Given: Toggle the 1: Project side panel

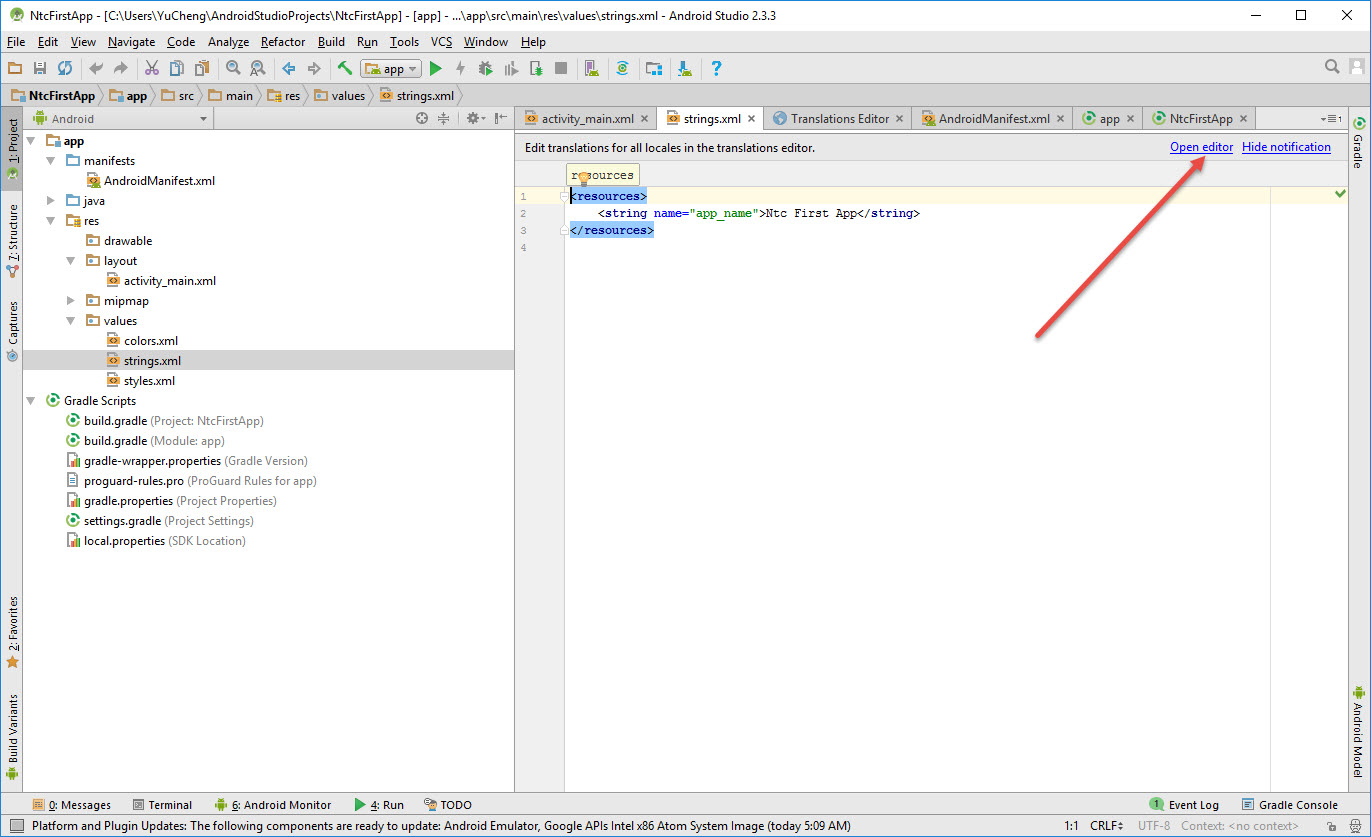Looking at the screenshot, I should tap(12, 150).
